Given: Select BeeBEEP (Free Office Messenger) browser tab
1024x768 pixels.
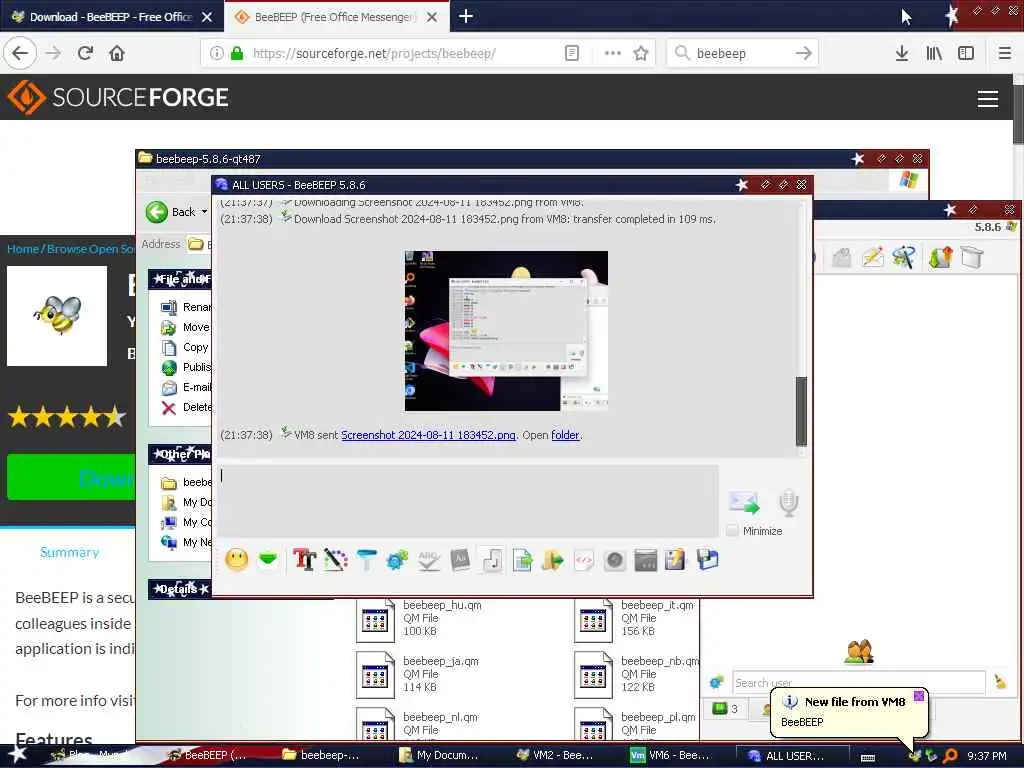Looking at the screenshot, I should pyautogui.click(x=333, y=17).
